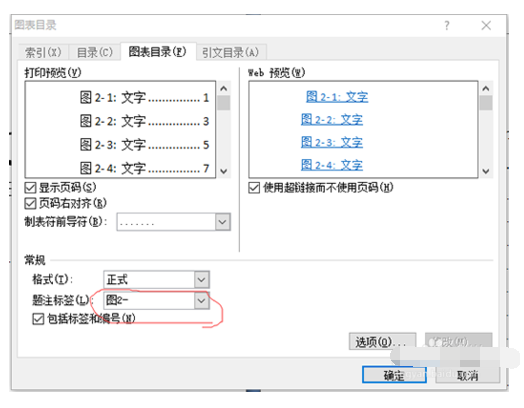Click the 题注标签 field showing 图2-
524x408 pixels.
pos(149,300)
